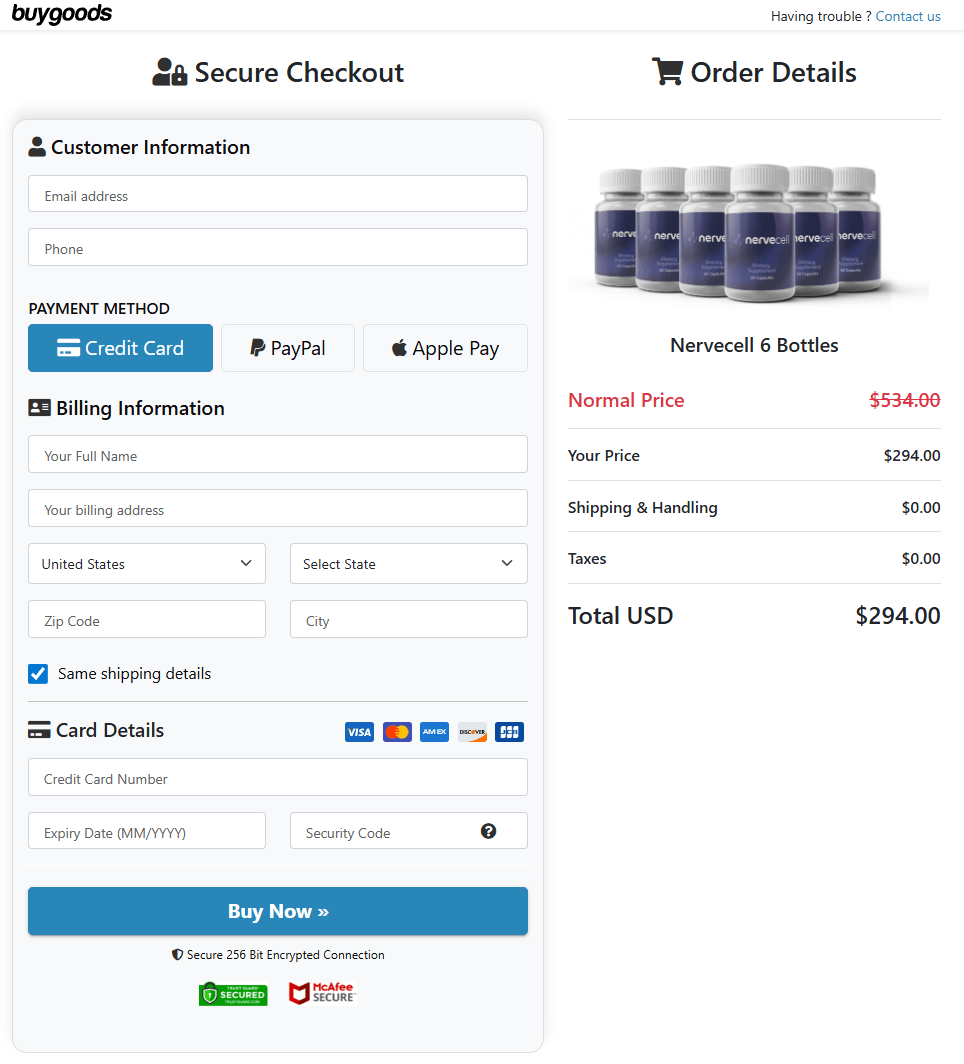
Task: Focus the Security Code field
Action: [408, 831]
